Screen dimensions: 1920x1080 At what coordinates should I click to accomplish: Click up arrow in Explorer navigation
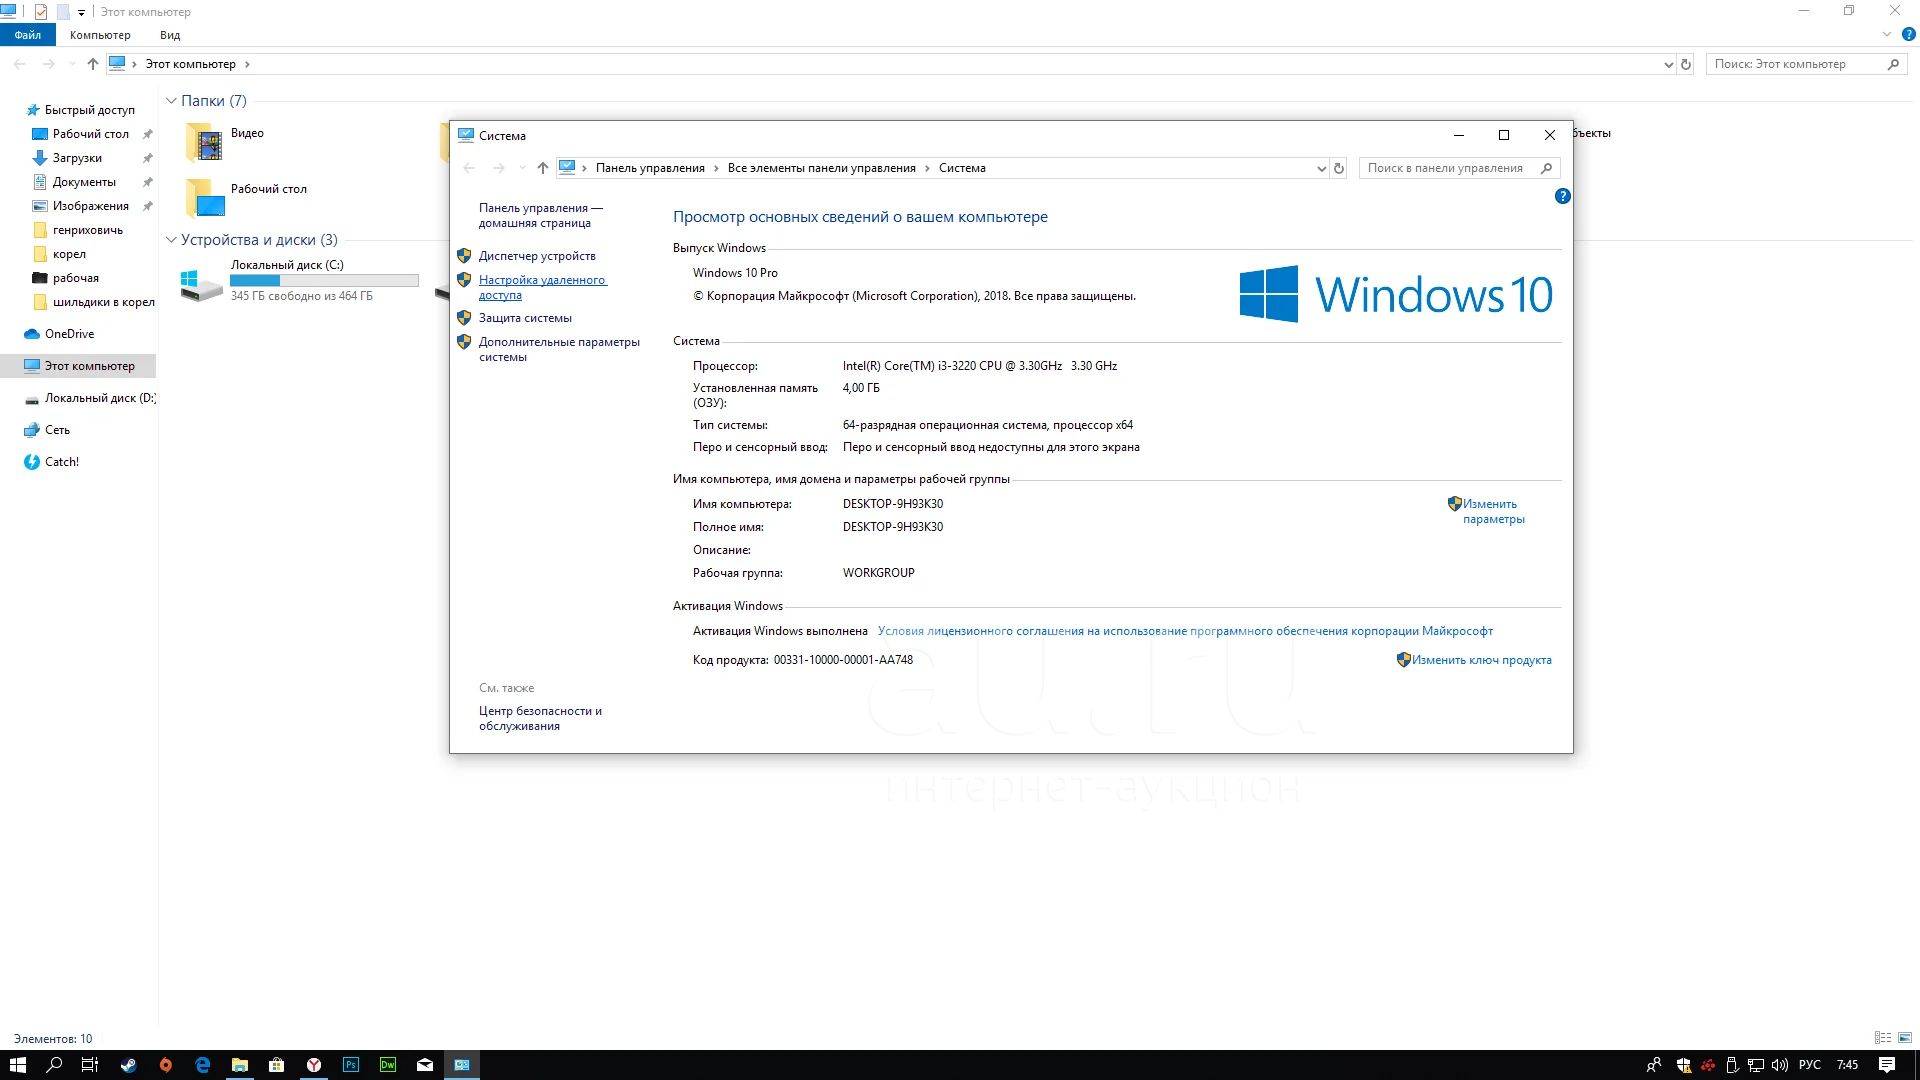click(92, 64)
